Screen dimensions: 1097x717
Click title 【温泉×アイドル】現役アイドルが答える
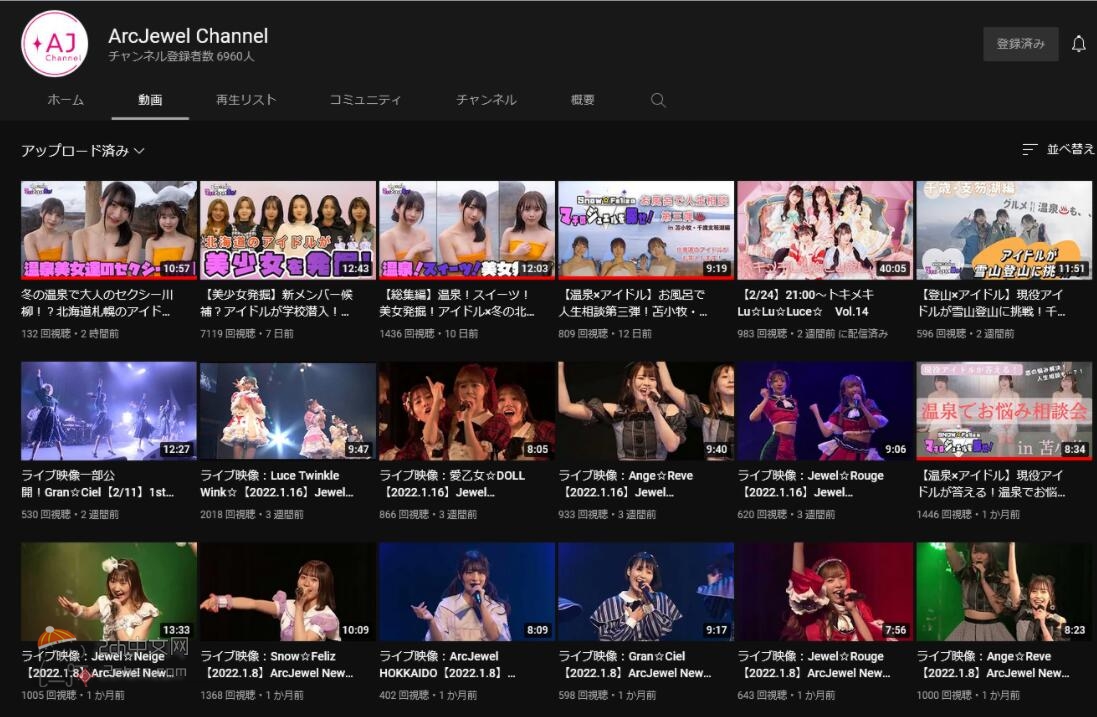(991, 483)
